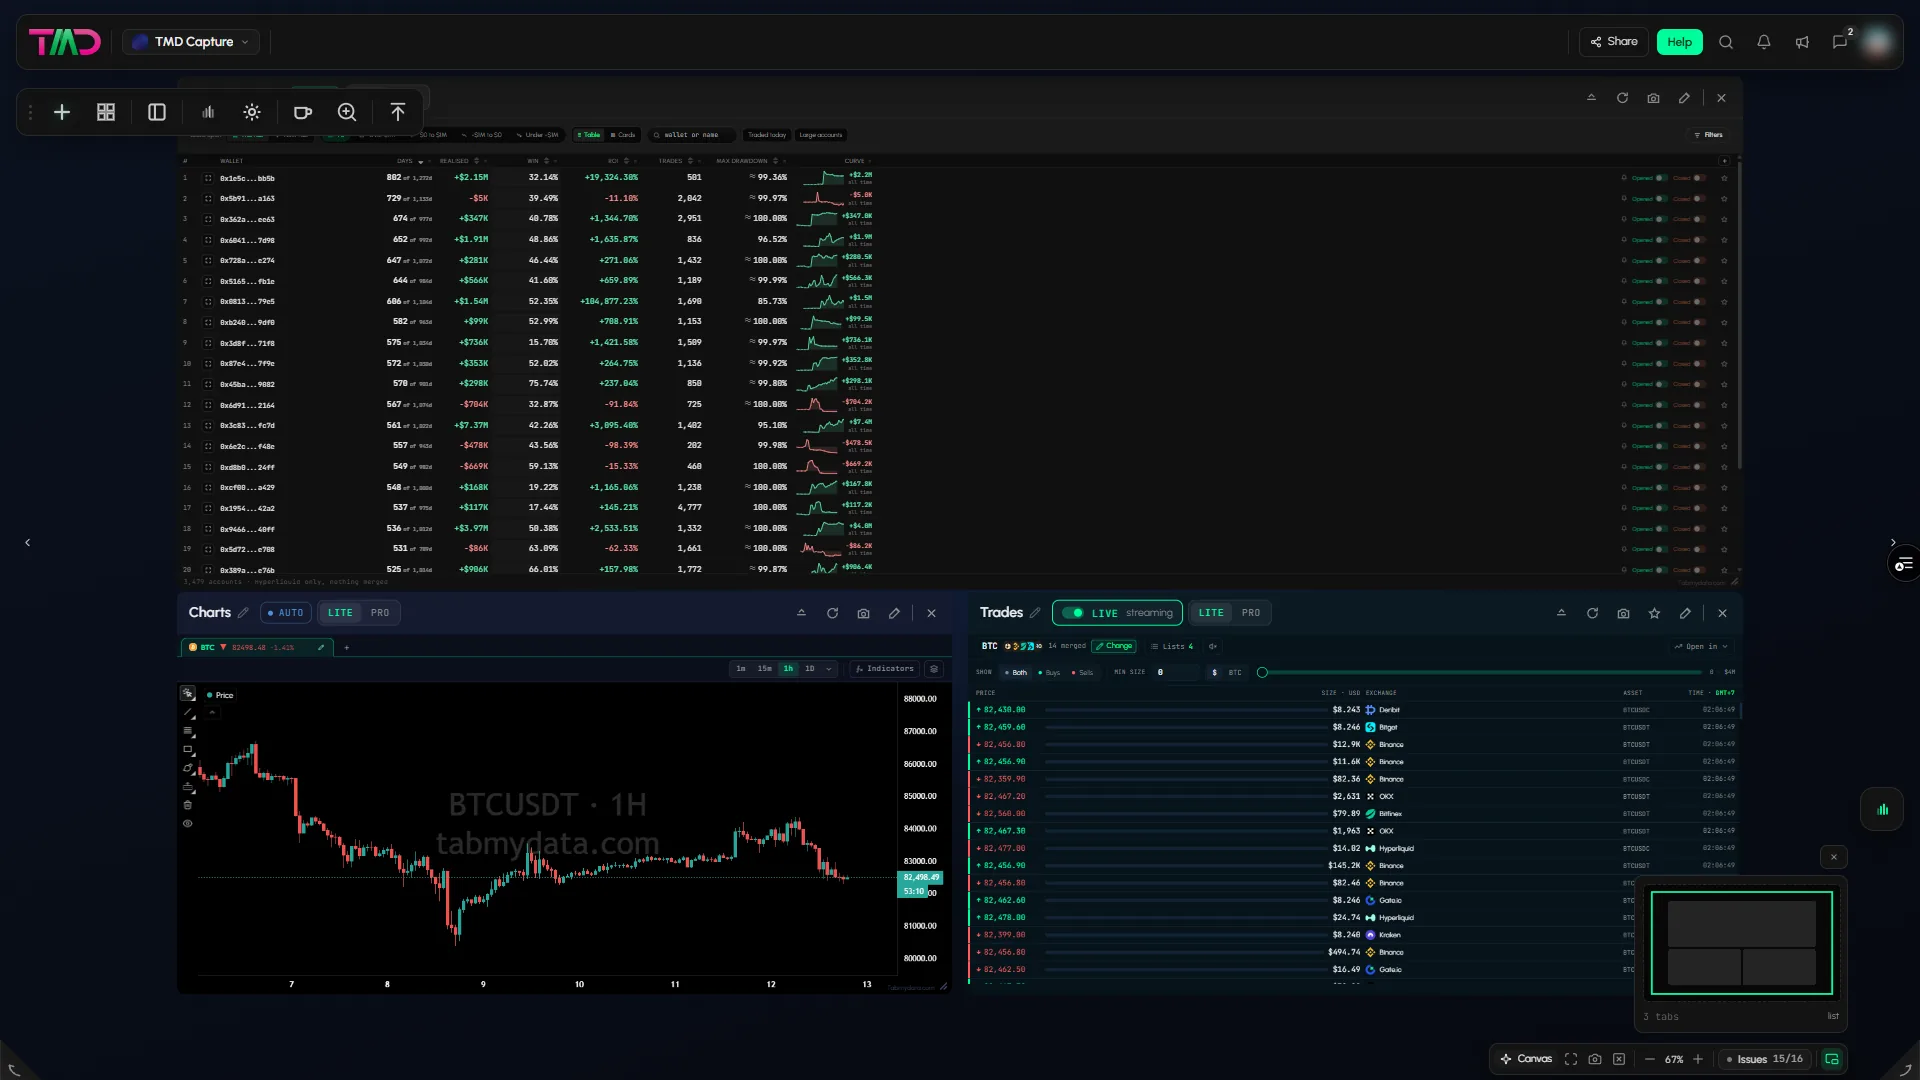The image size is (1920, 1080).
Task: Toggle Opened switch for wallet 0x1e5c...bb5b
Action: coord(1661,178)
